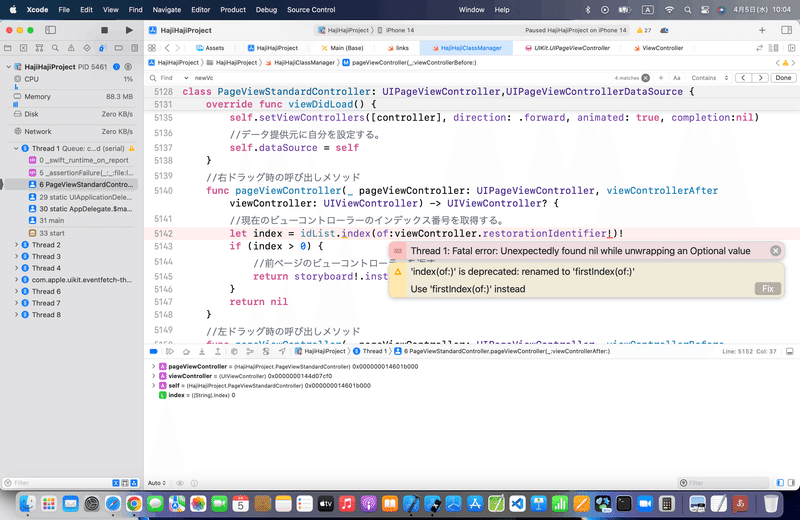Open the Report navigator
Viewport: 800px width, 520px height.
click(134, 48)
